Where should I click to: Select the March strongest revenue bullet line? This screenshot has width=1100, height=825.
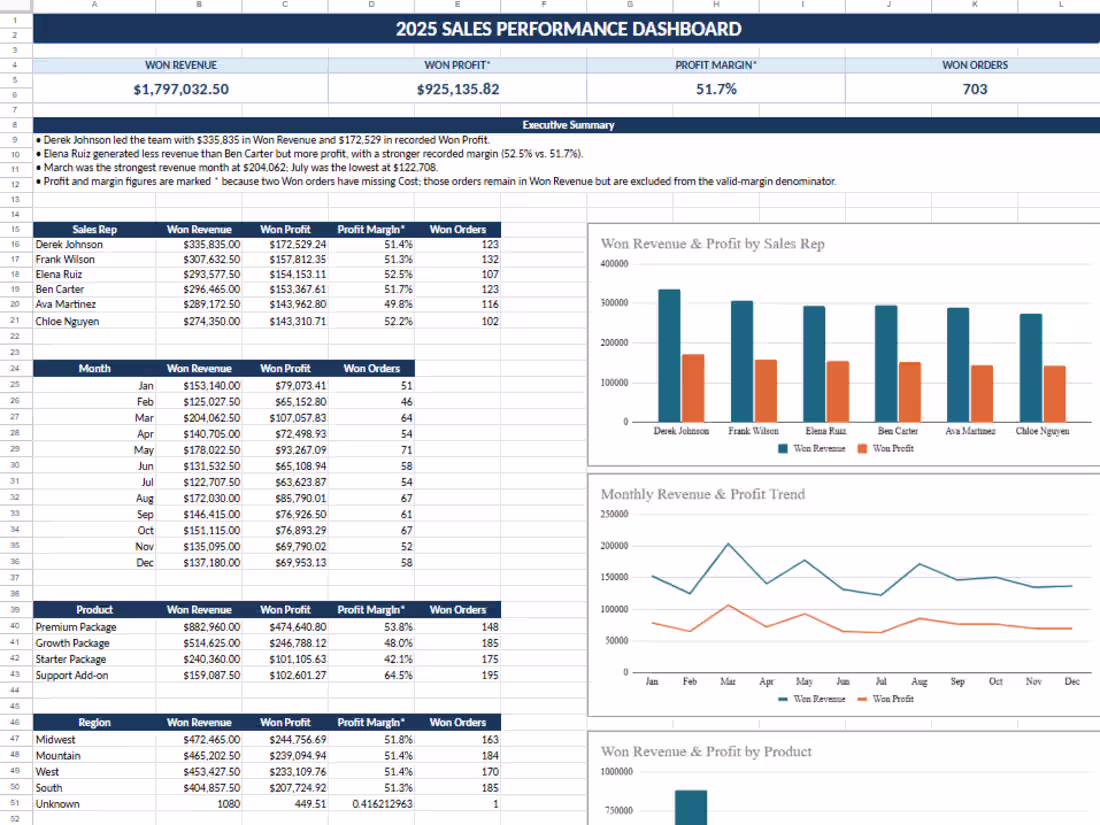(x=236, y=167)
